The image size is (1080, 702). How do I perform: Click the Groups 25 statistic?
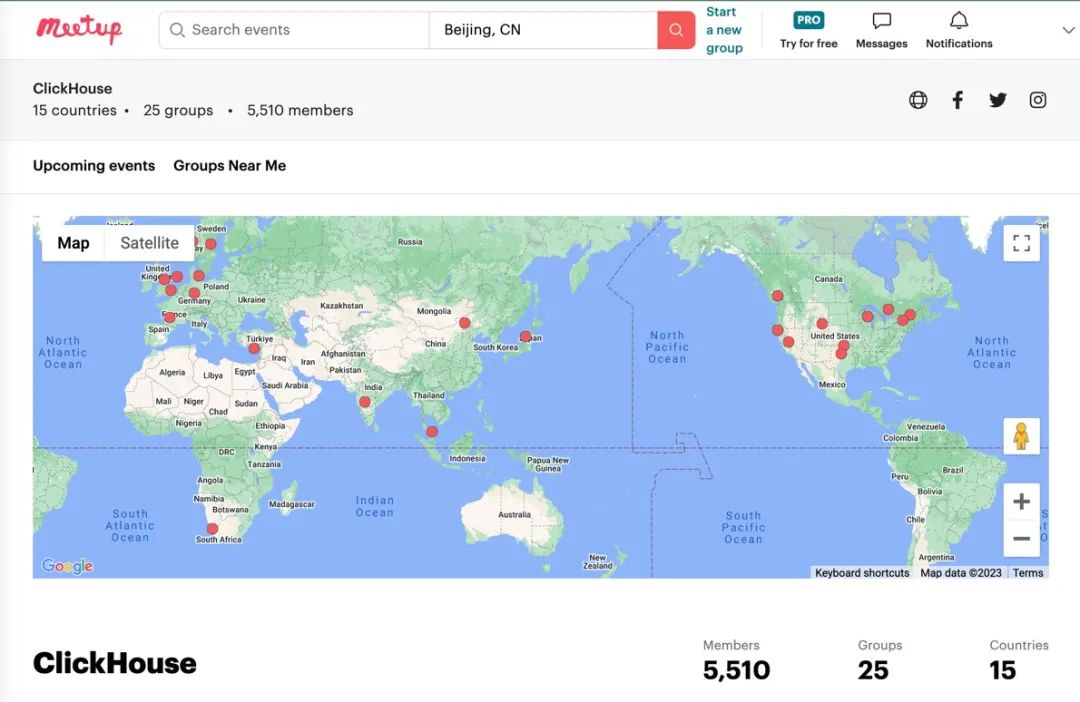(x=880, y=660)
